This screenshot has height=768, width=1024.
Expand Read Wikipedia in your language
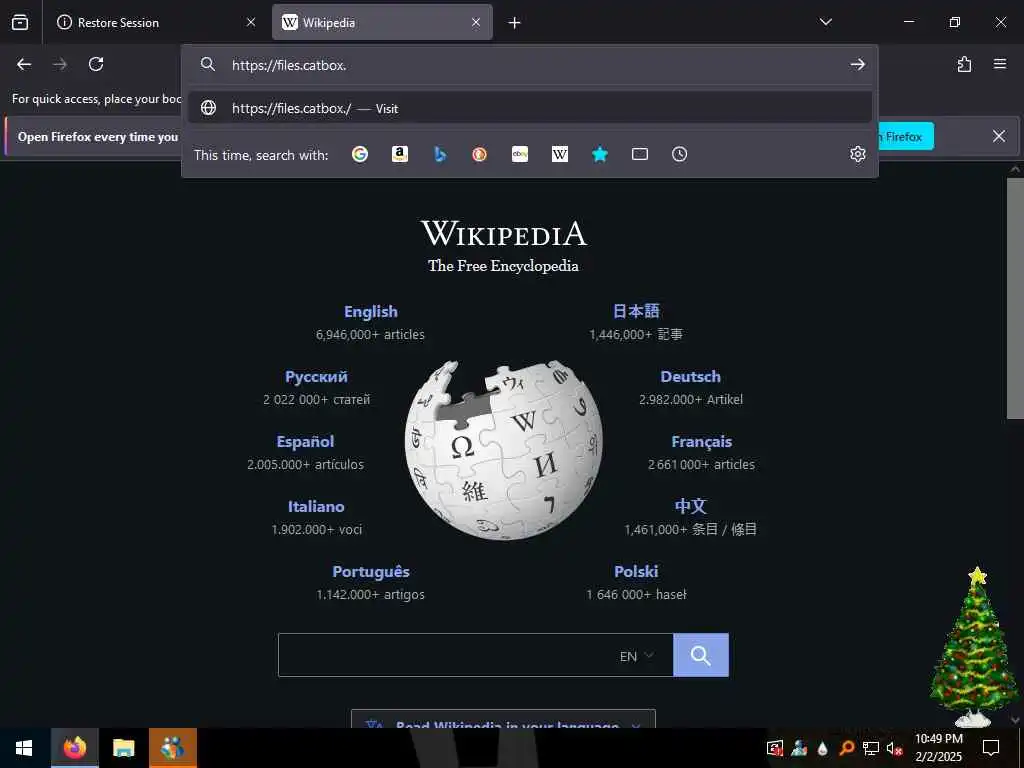(x=504, y=720)
